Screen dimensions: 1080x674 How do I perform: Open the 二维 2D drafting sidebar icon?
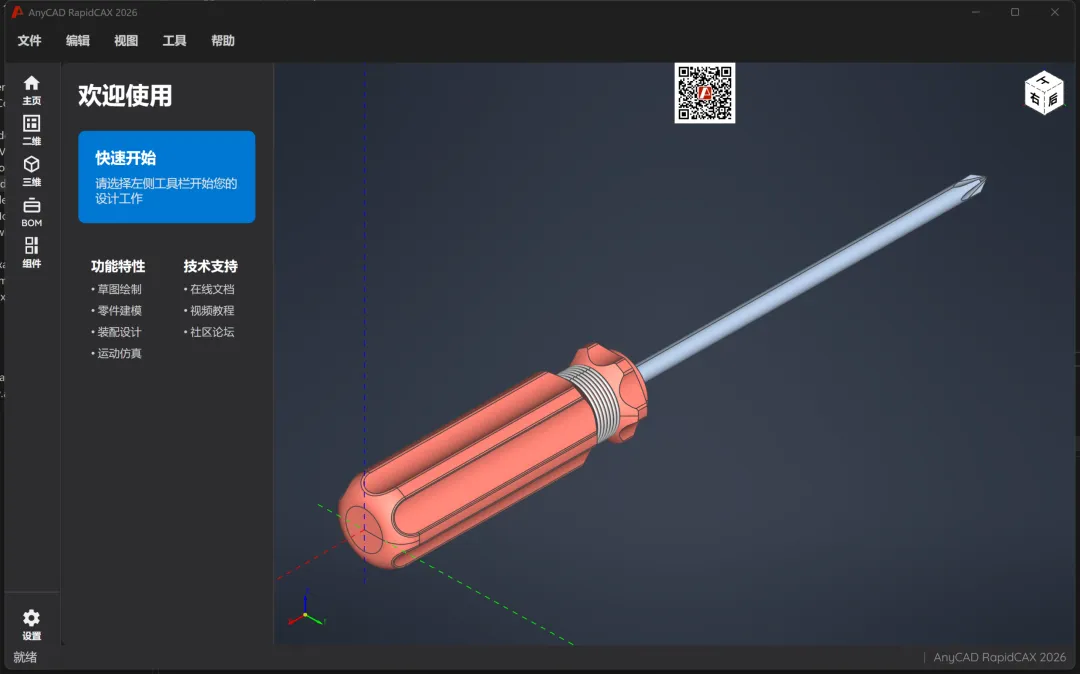click(x=32, y=130)
